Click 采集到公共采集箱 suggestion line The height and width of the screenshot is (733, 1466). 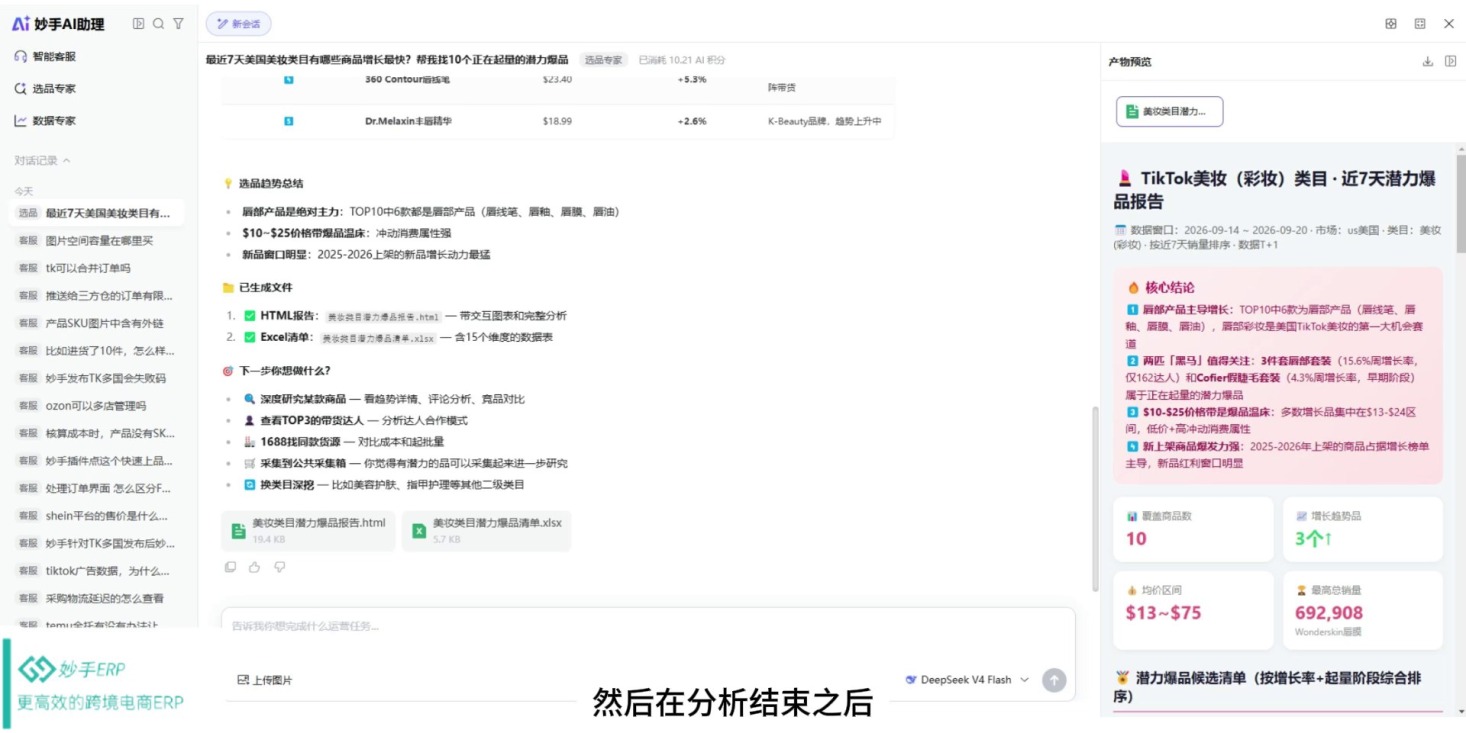[x=406, y=463]
